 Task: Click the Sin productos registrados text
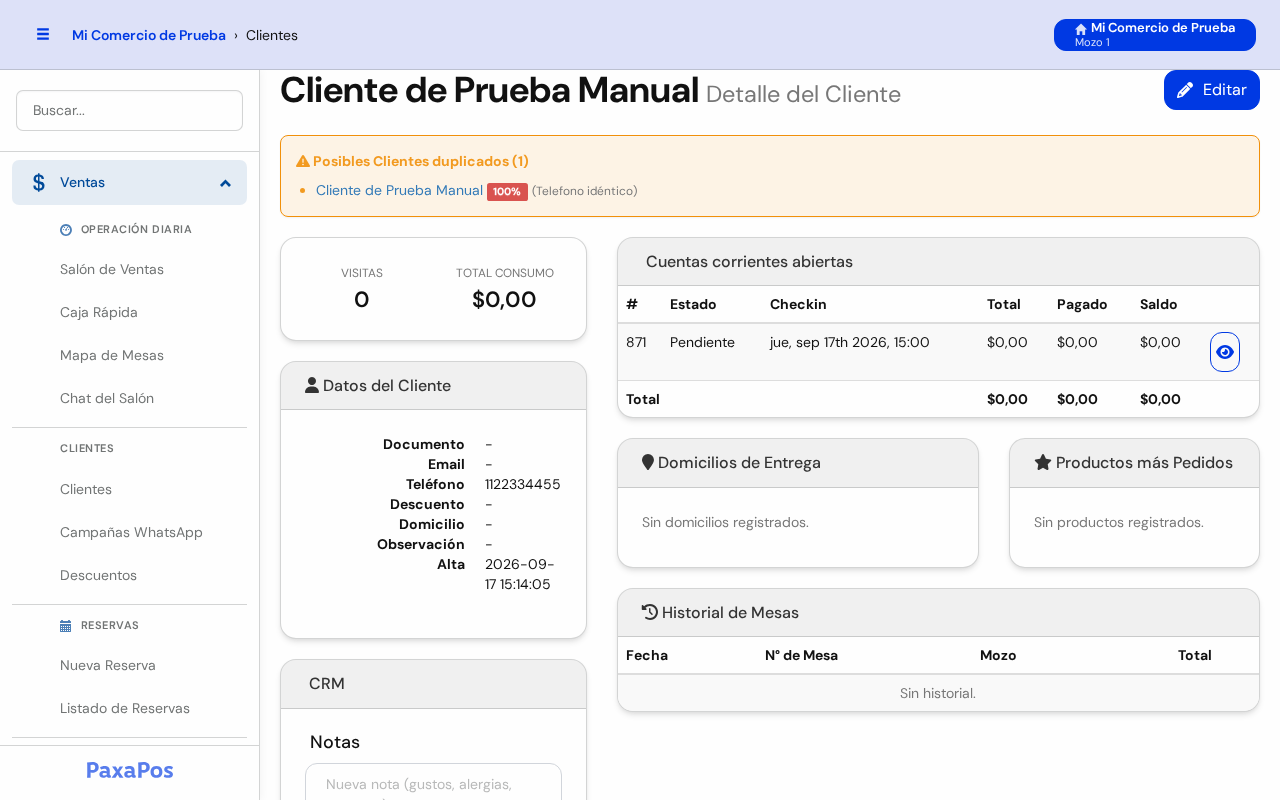(x=1119, y=522)
